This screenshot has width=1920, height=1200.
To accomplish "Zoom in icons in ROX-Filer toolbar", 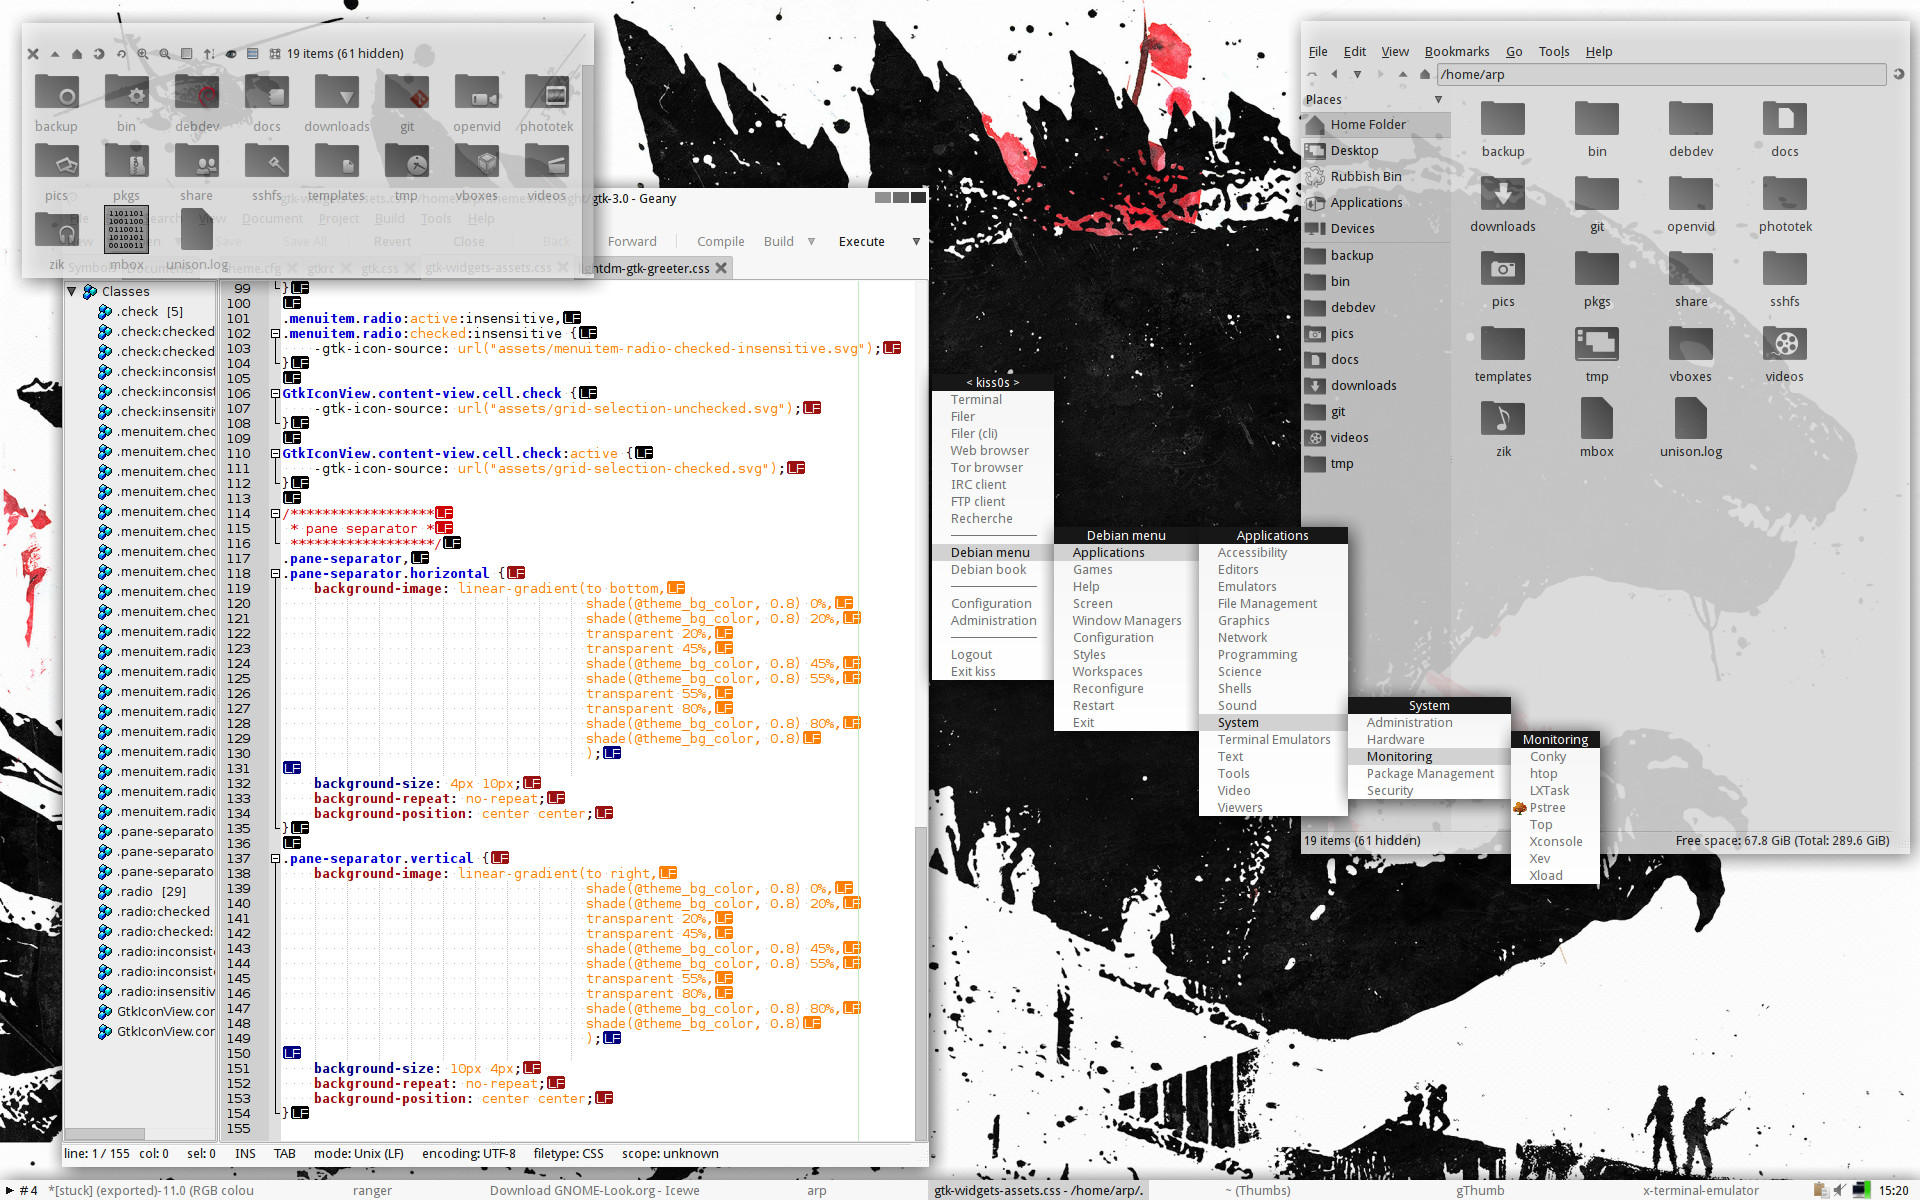I will click(x=143, y=54).
